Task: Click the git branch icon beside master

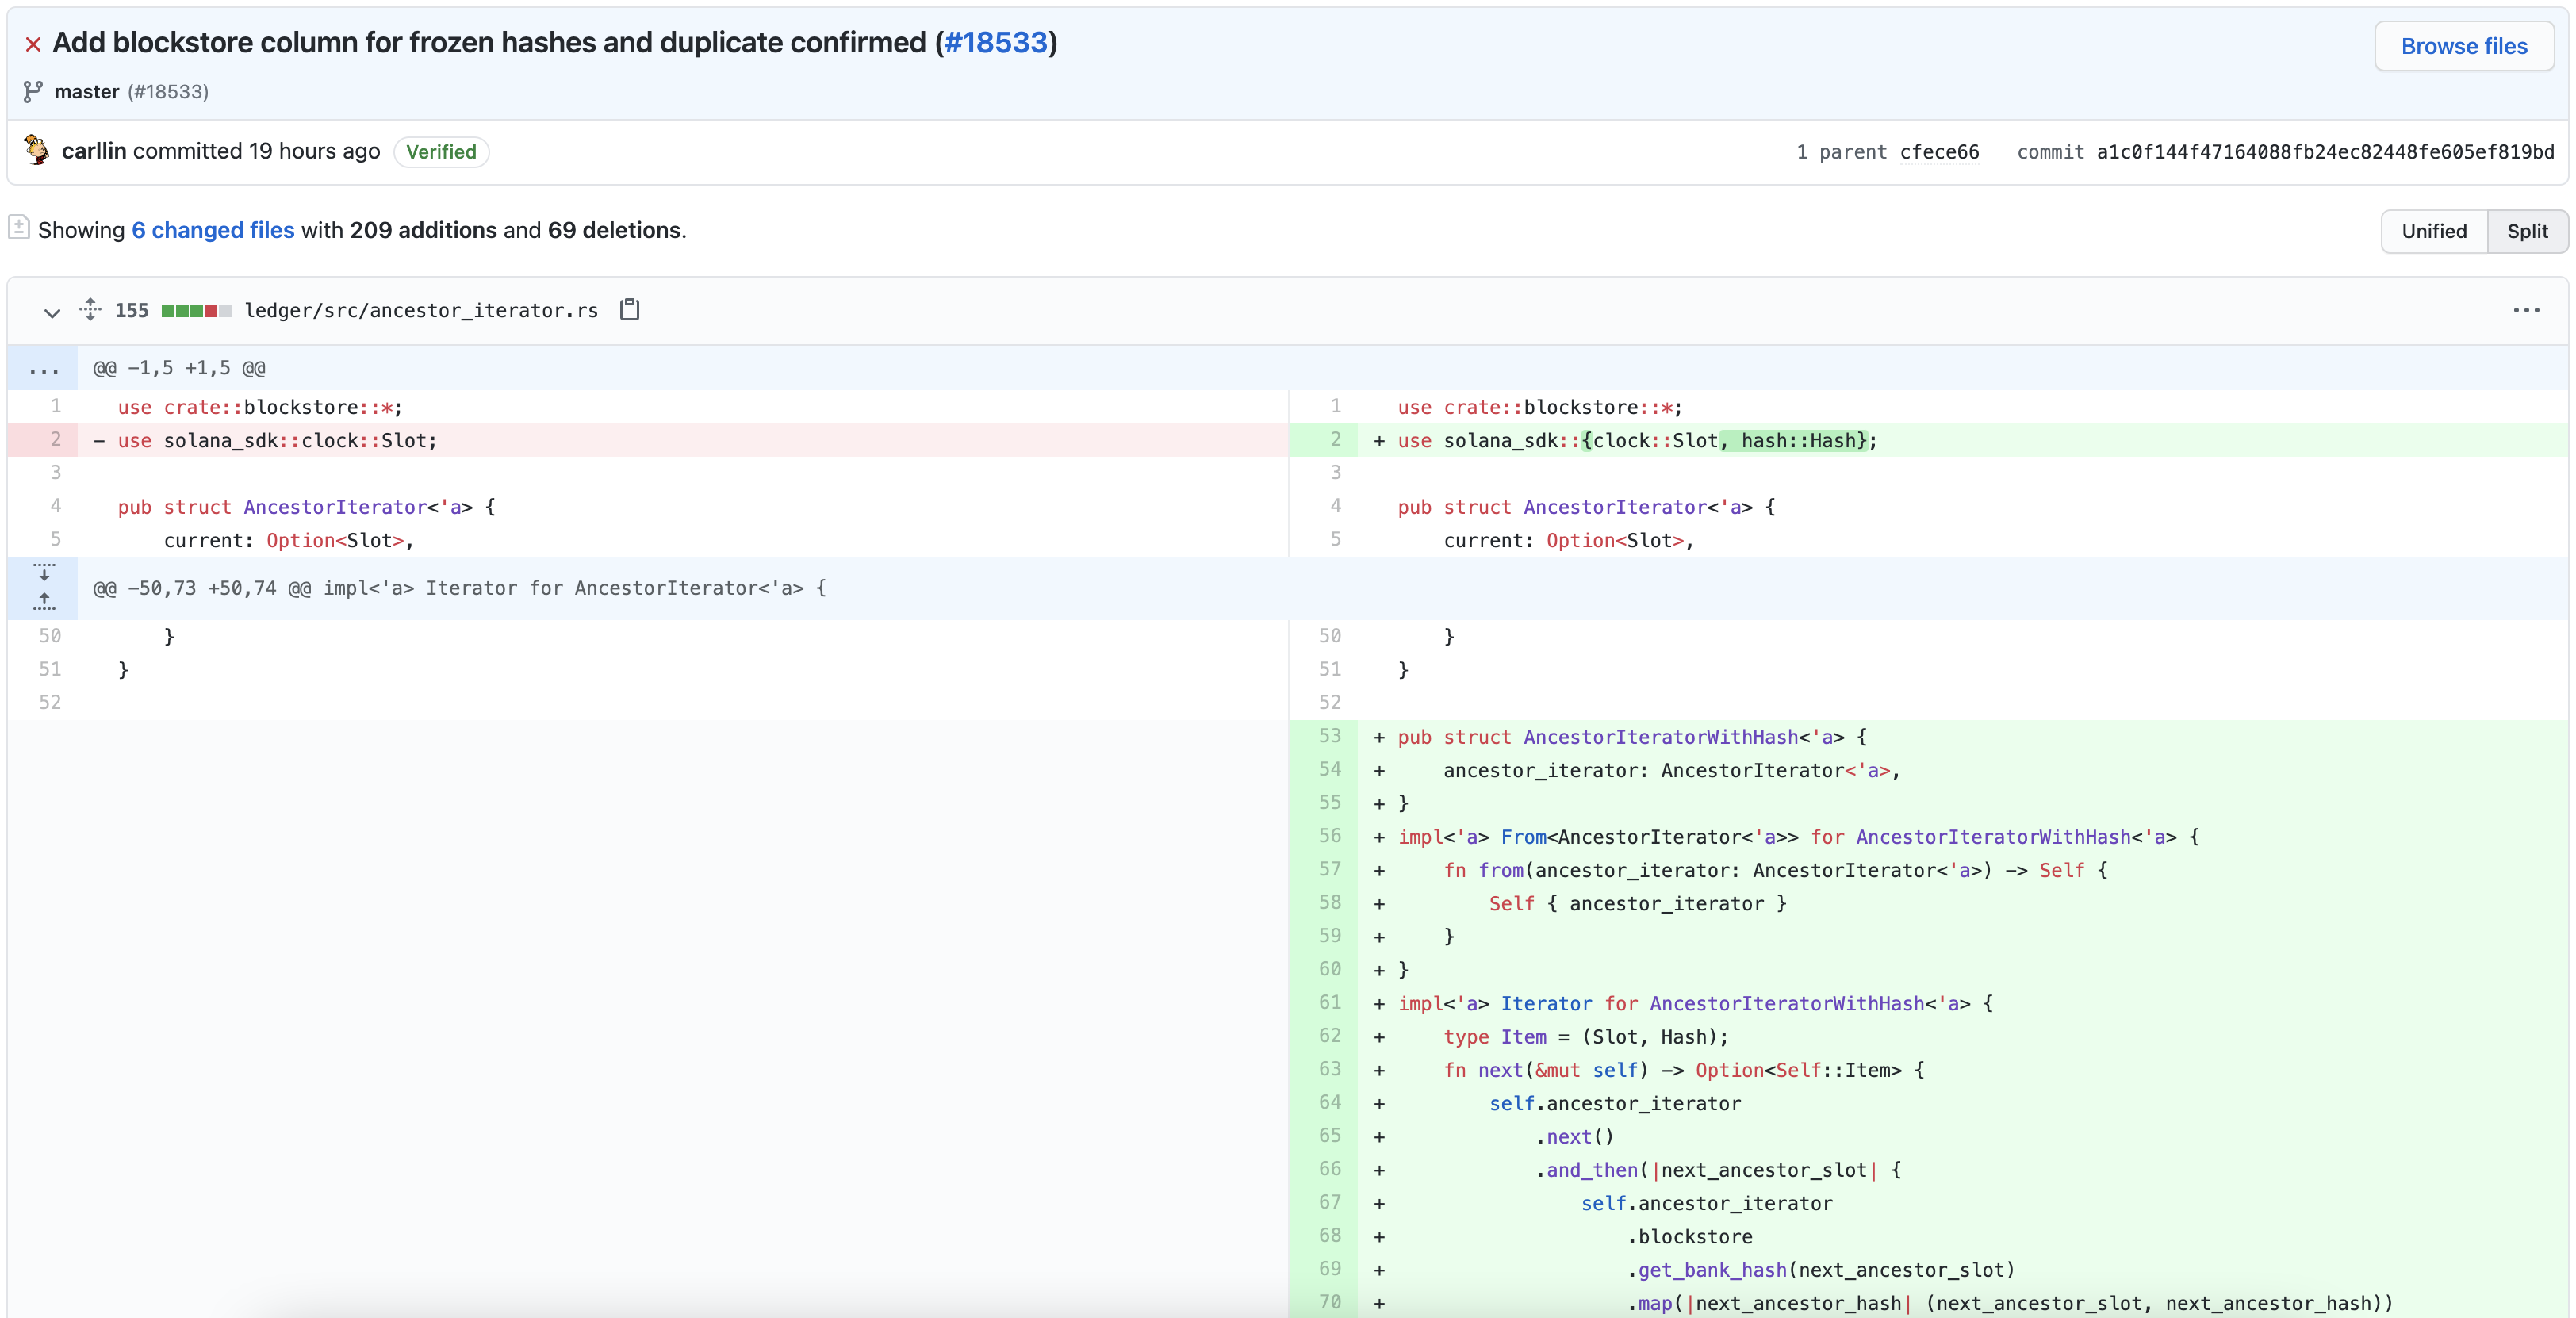Action: pyautogui.click(x=33, y=91)
